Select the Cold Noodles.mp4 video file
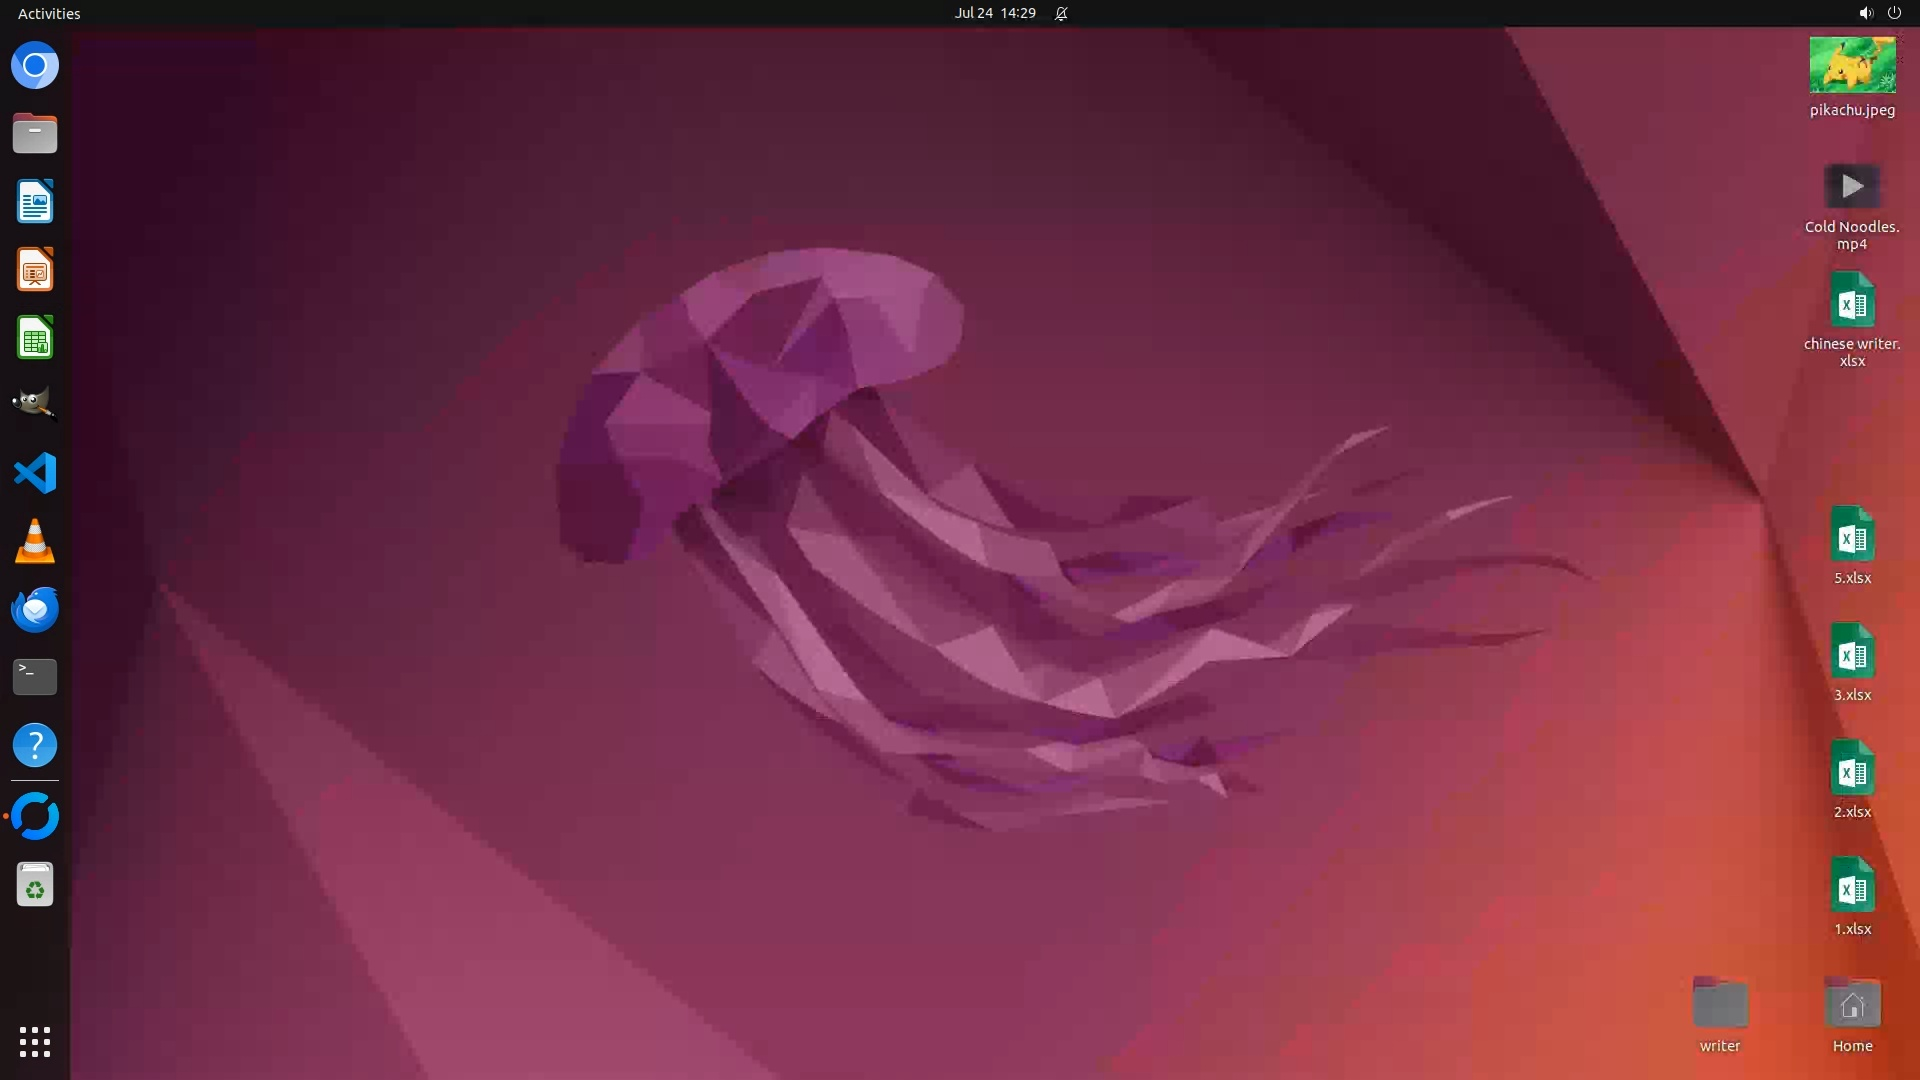This screenshot has height=1080, width=1920. [x=1852, y=187]
